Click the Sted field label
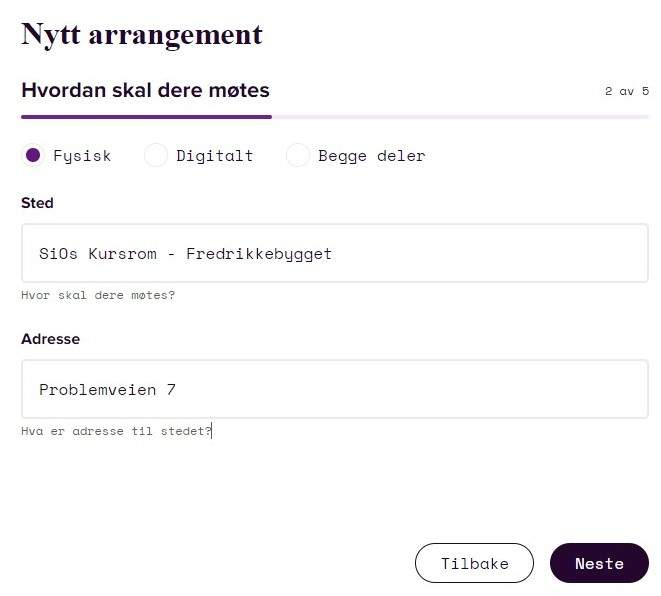 click(x=37, y=203)
